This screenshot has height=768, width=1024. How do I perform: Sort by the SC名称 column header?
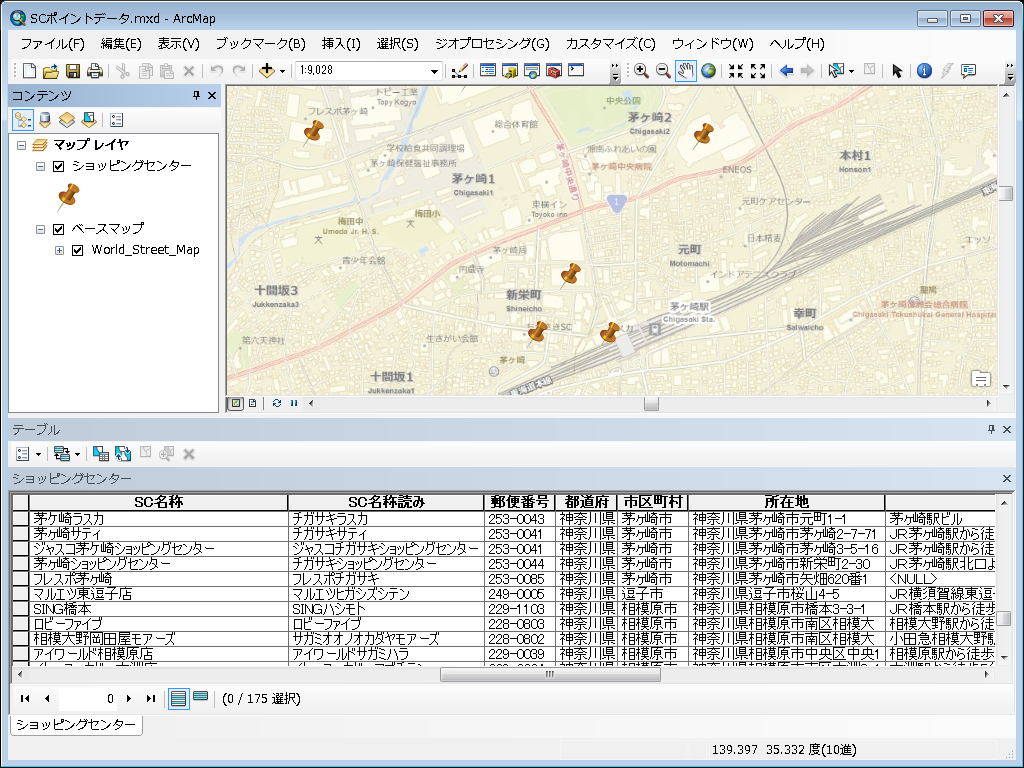coord(159,502)
